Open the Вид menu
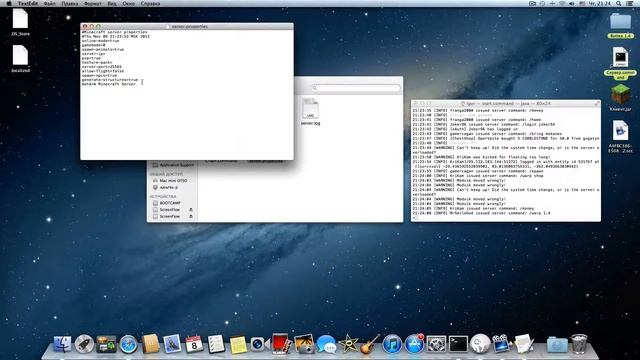Image resolution: width=640 pixels, height=360 pixels. 112,3
